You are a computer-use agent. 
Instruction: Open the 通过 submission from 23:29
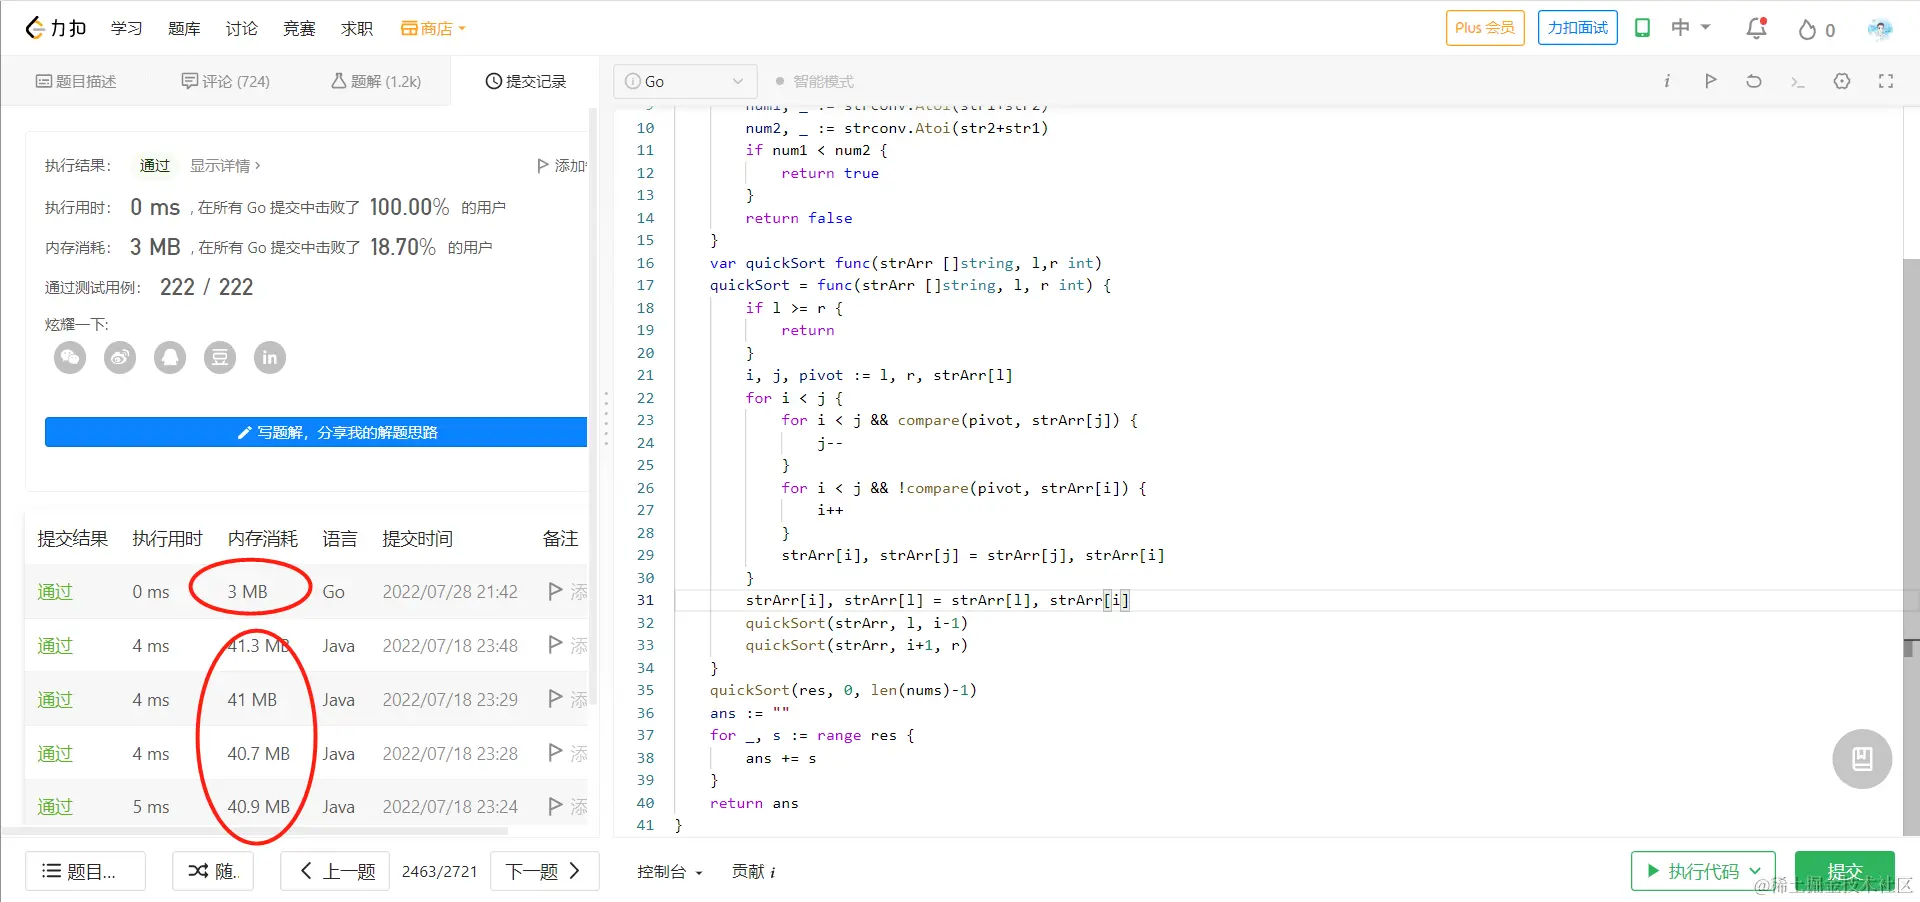click(55, 700)
